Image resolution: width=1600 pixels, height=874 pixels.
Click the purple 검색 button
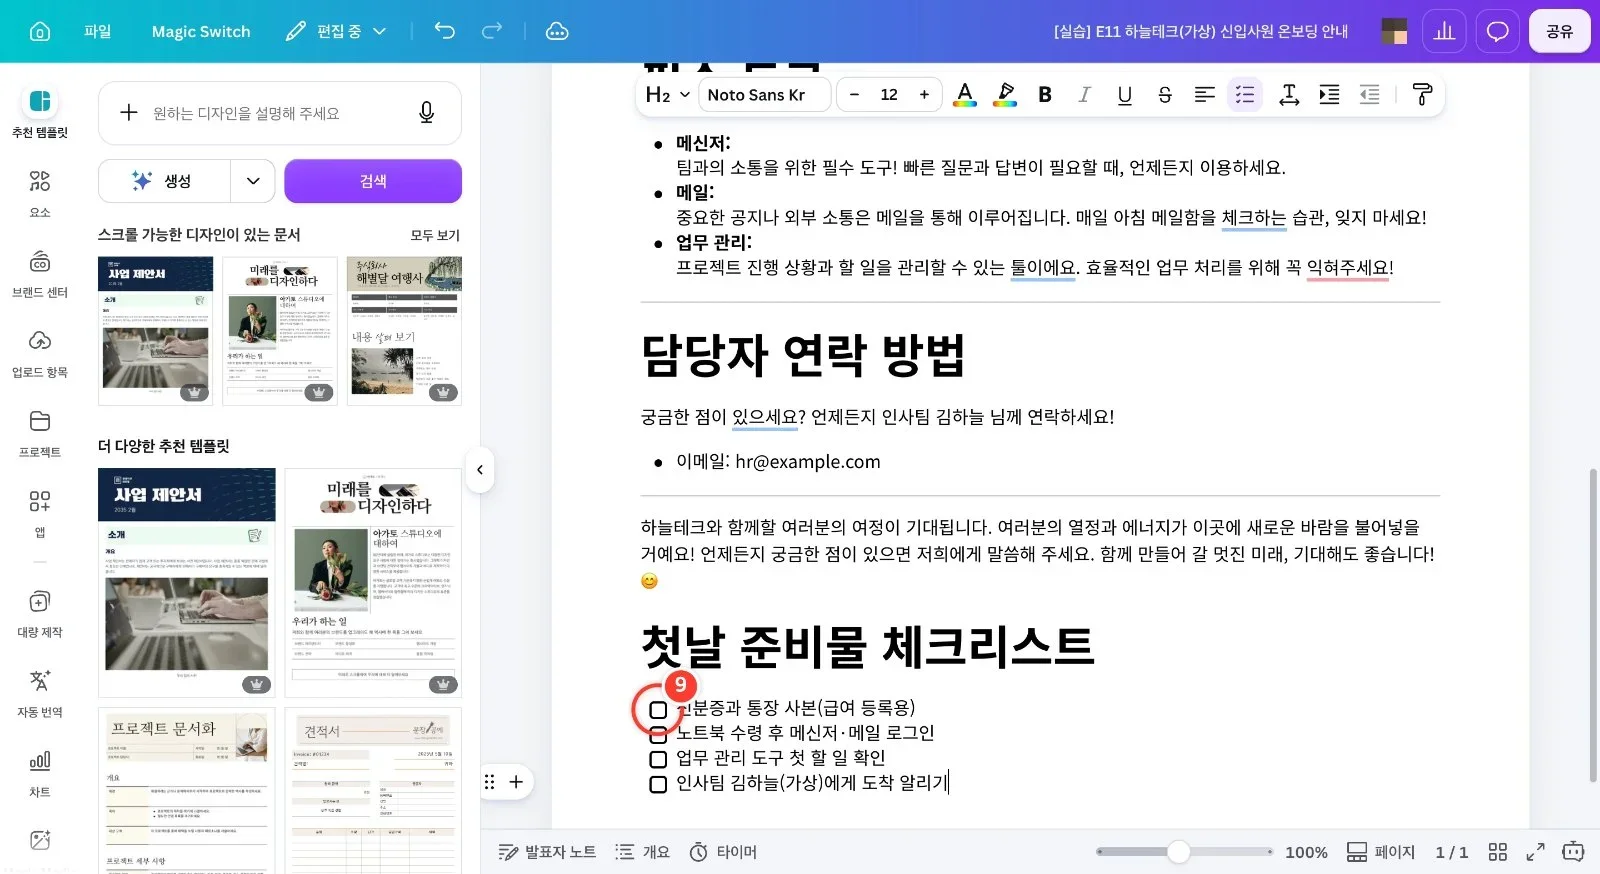(373, 181)
